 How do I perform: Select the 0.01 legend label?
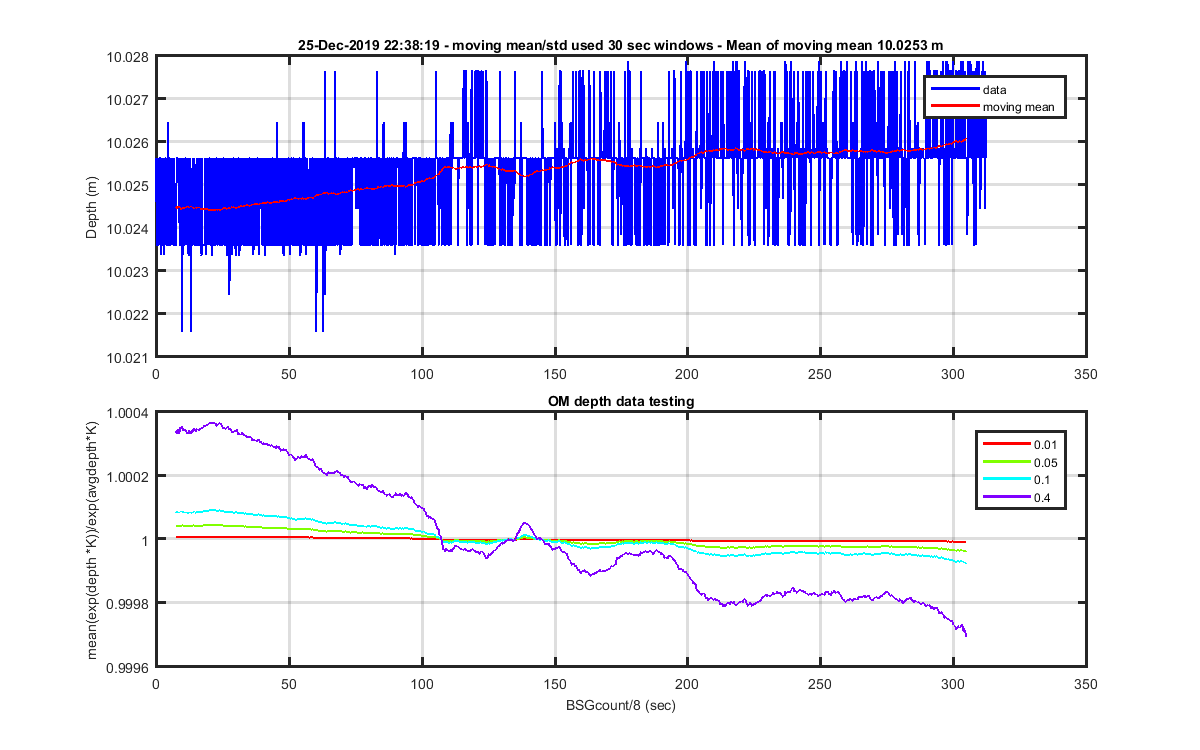pyautogui.click(x=1046, y=443)
